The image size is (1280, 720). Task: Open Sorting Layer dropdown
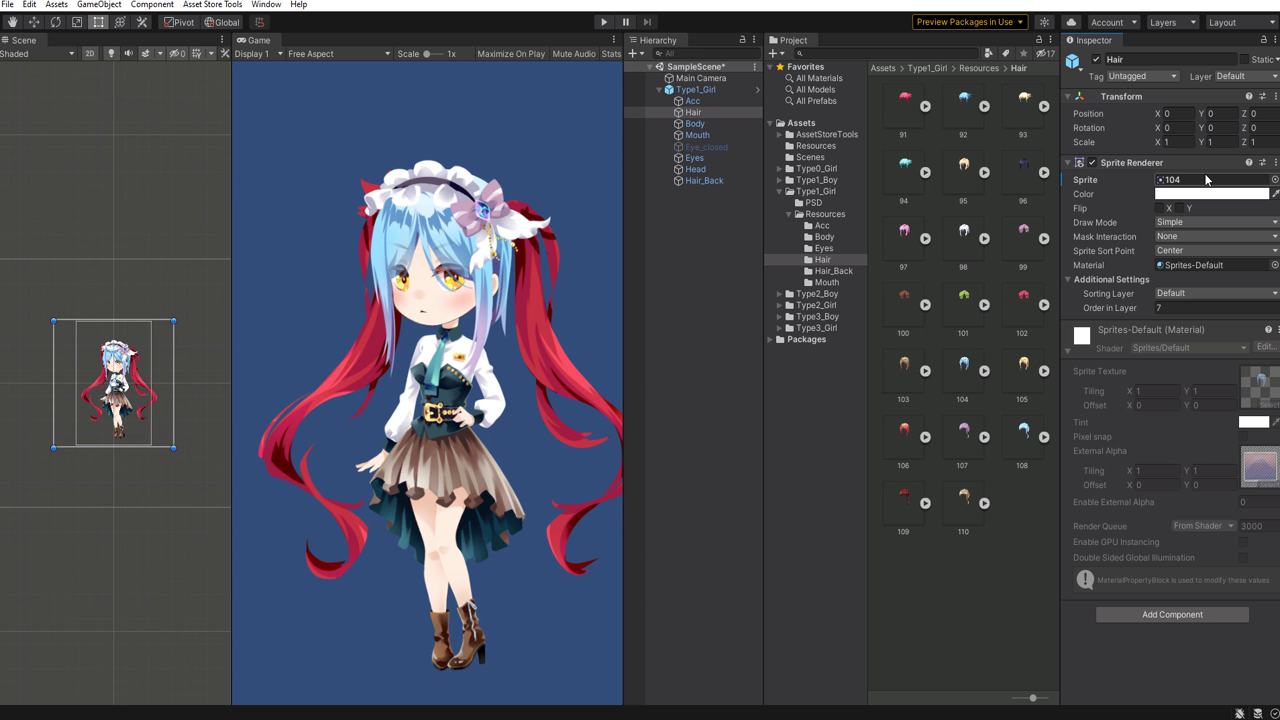point(1217,293)
